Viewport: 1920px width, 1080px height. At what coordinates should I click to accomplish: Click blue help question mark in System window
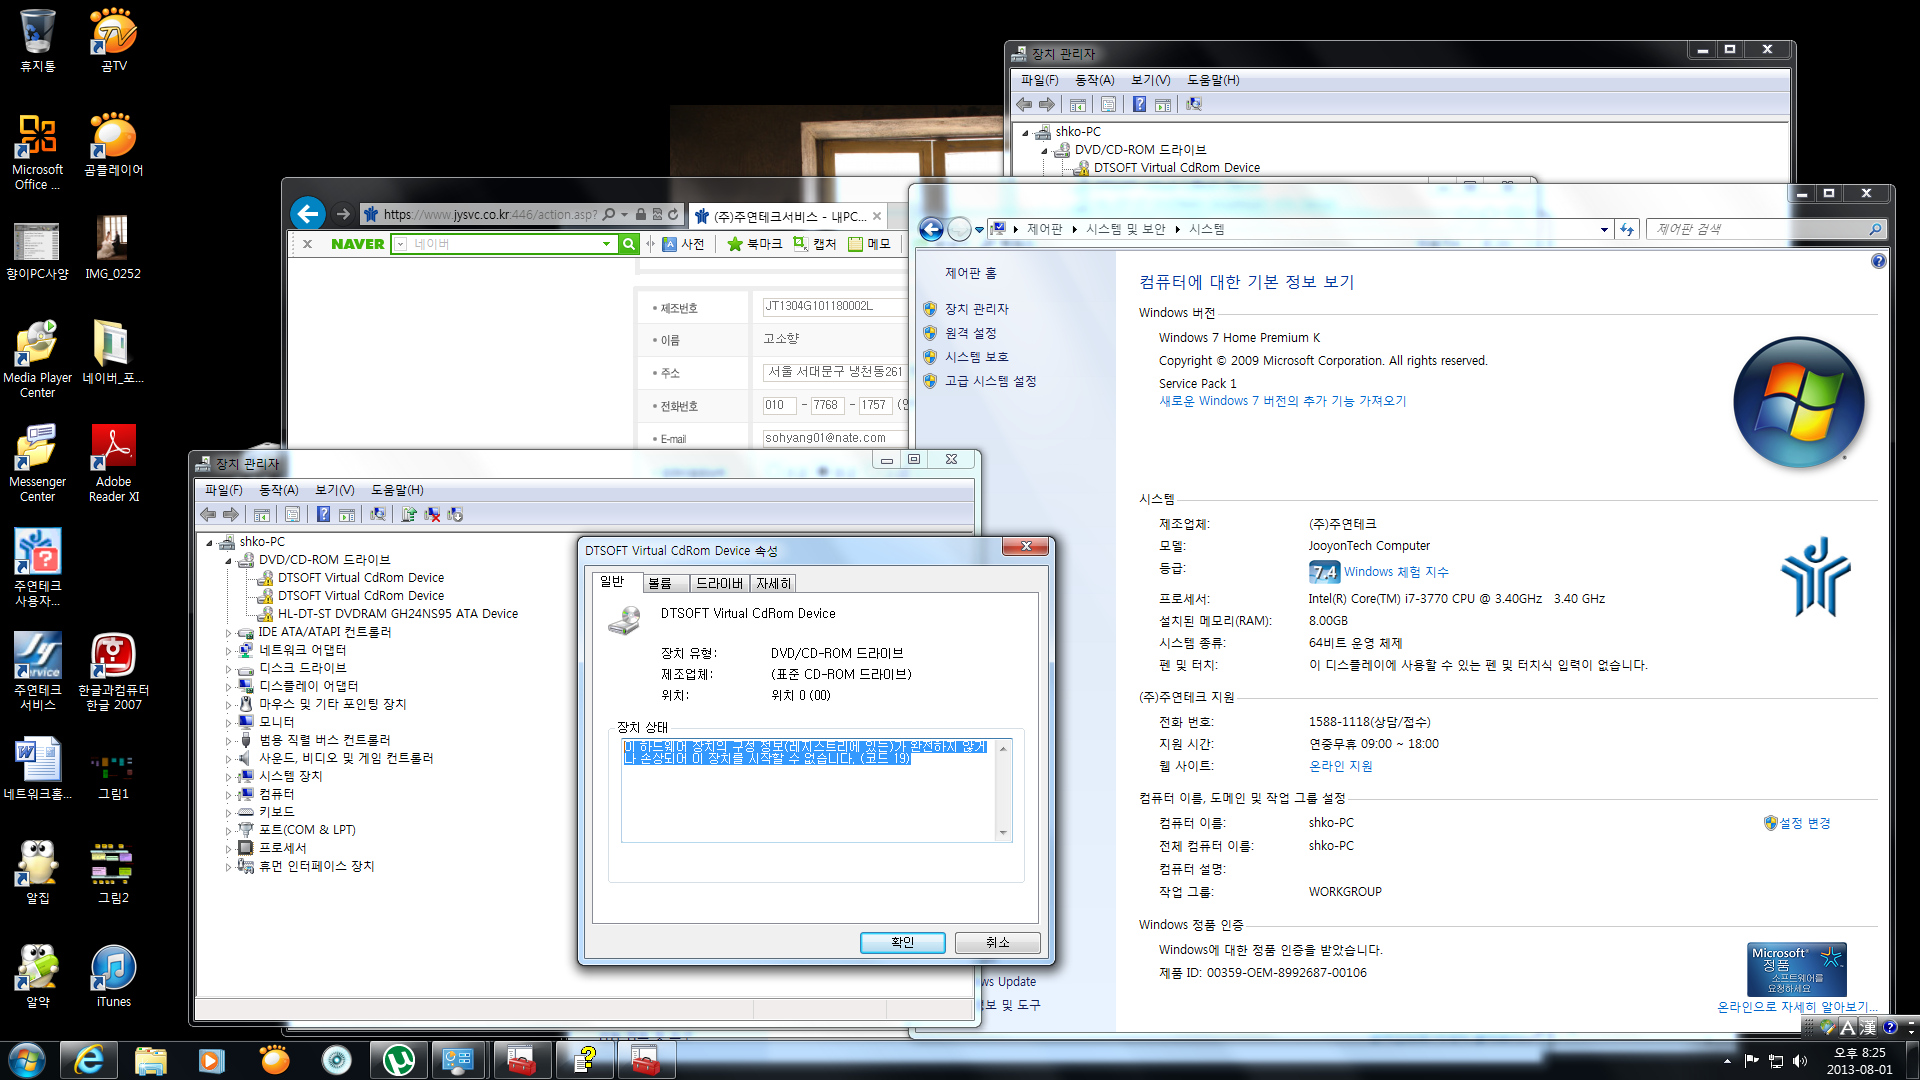click(x=1878, y=261)
